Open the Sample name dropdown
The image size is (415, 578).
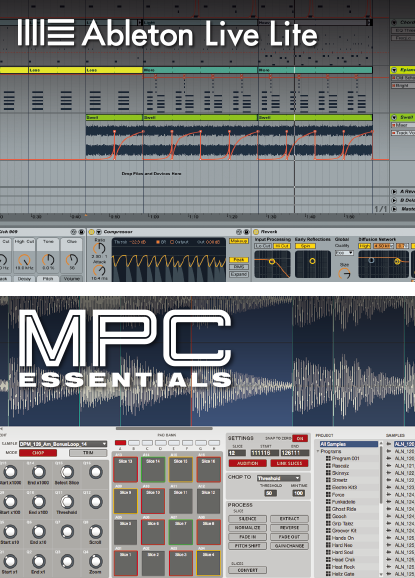63,444
